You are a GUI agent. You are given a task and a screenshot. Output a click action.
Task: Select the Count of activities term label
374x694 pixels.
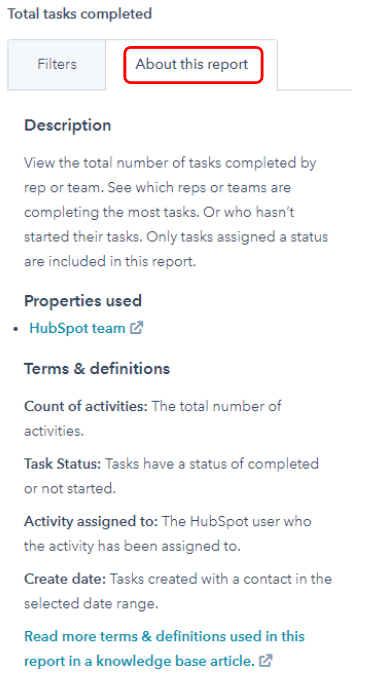85,406
